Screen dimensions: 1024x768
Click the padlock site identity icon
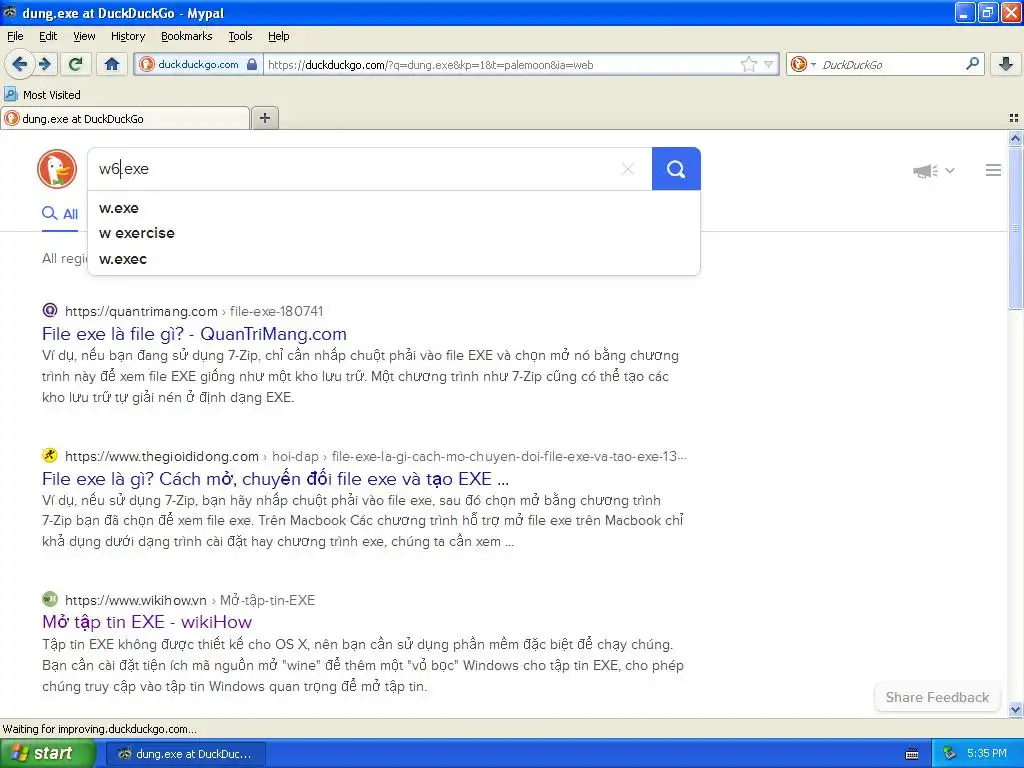click(251, 64)
